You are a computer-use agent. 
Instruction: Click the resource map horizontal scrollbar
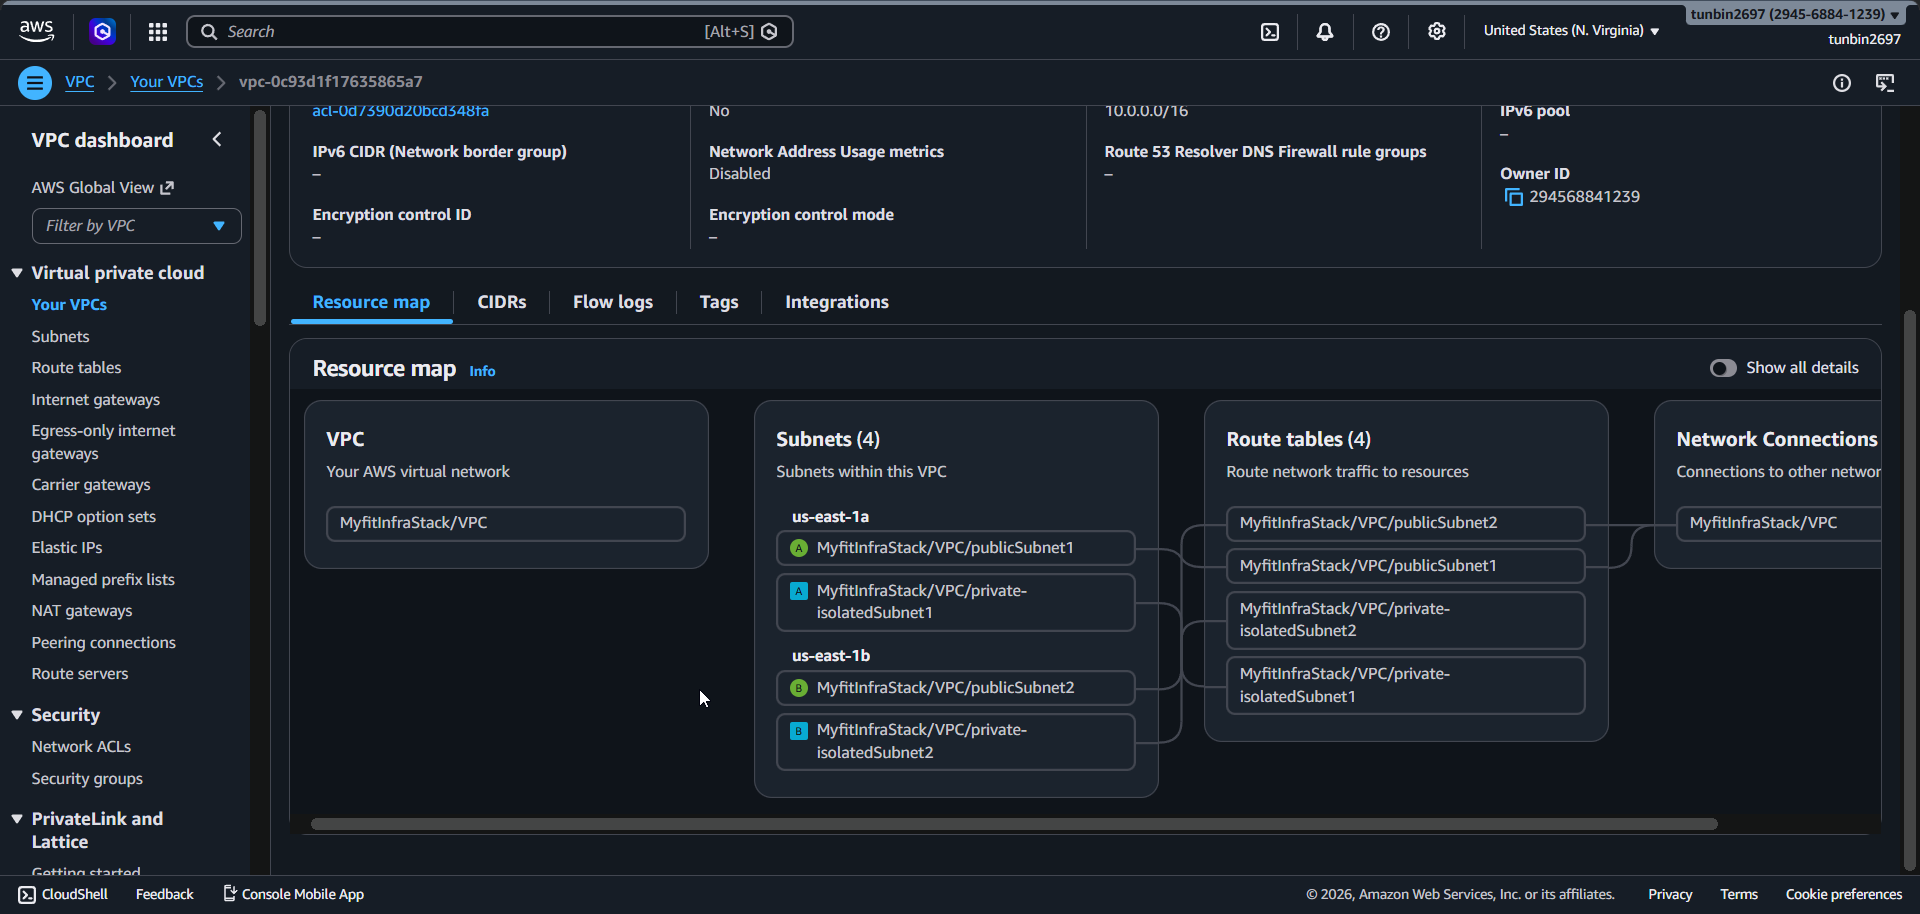pyautogui.click(x=1013, y=824)
